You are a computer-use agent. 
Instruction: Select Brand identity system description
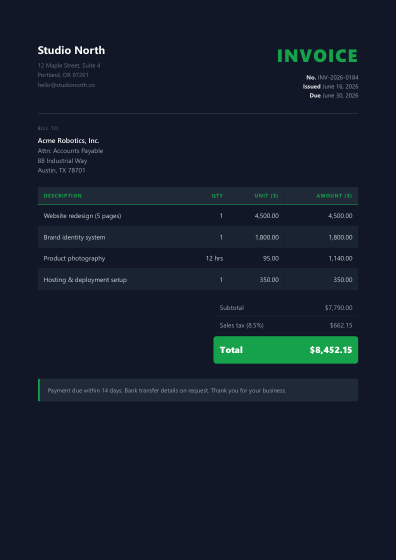[x=74, y=238]
